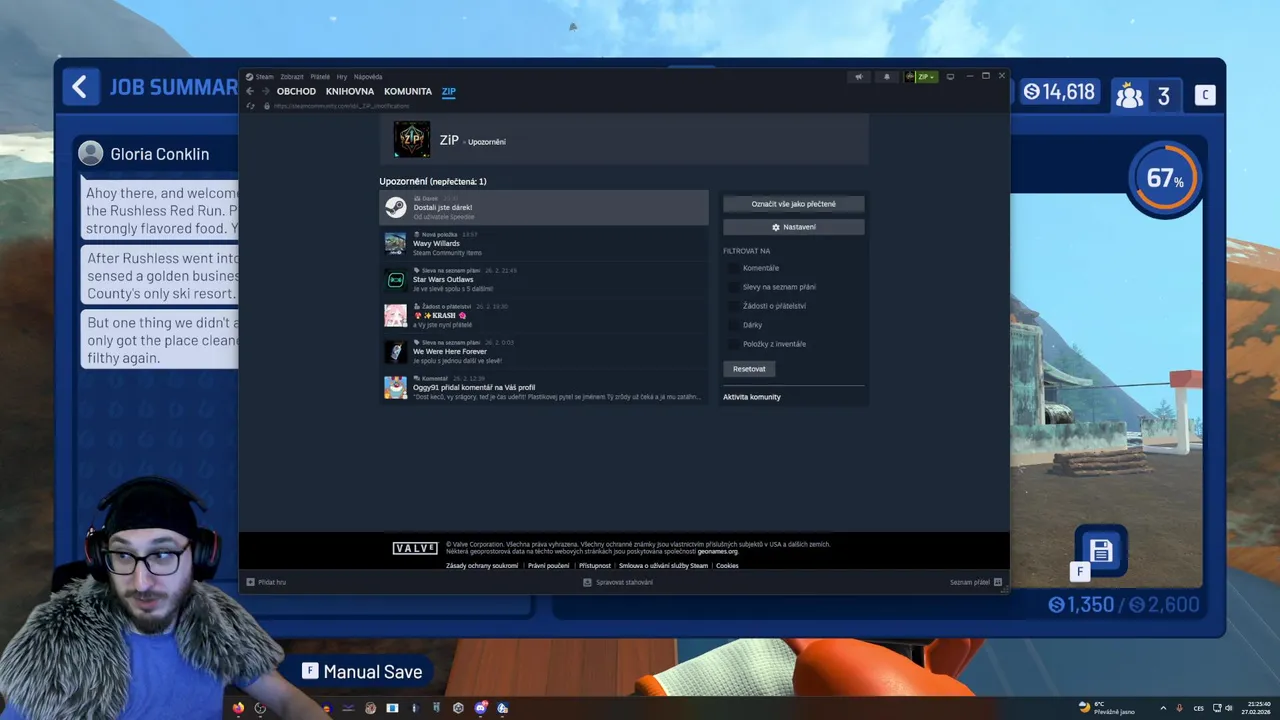1280x720 pixels.
Task: Click Přidat hru at bottom left
Action: click(x=266, y=582)
